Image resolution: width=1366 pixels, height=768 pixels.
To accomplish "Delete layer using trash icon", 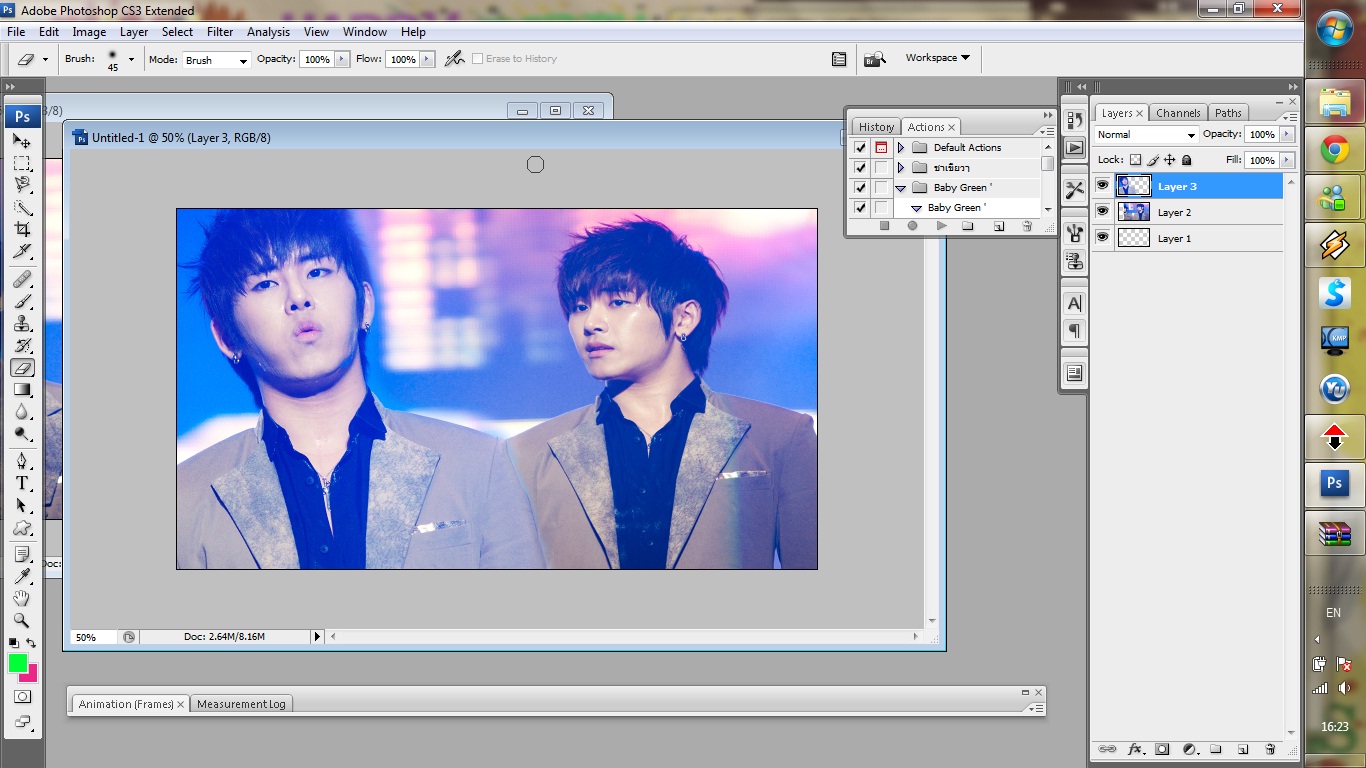I will (x=1270, y=748).
